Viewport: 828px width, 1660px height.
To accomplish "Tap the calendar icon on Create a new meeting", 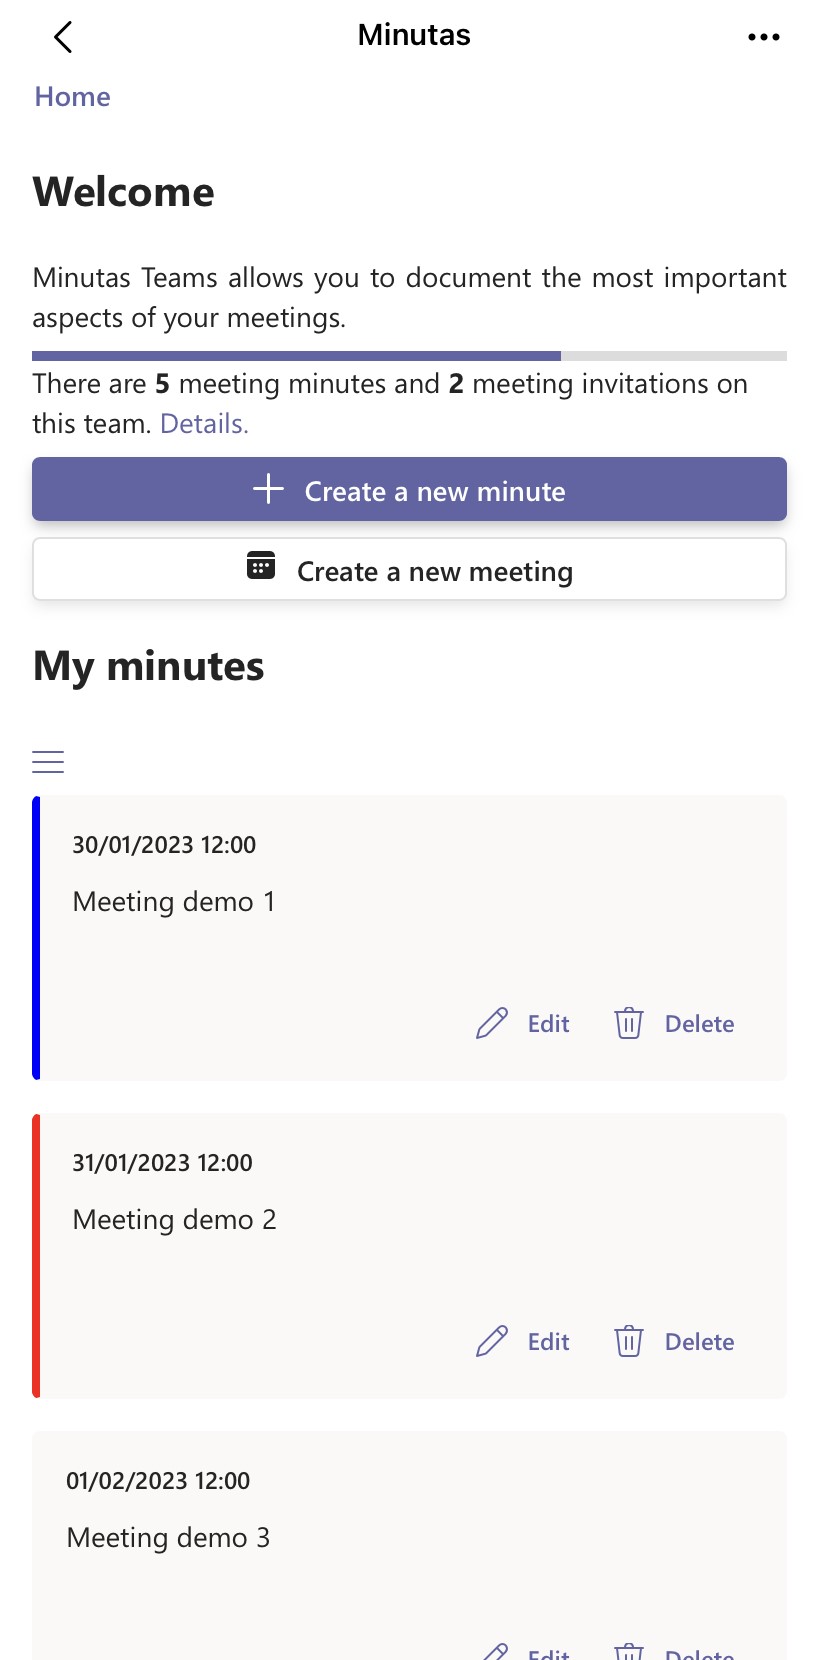I will (x=261, y=565).
